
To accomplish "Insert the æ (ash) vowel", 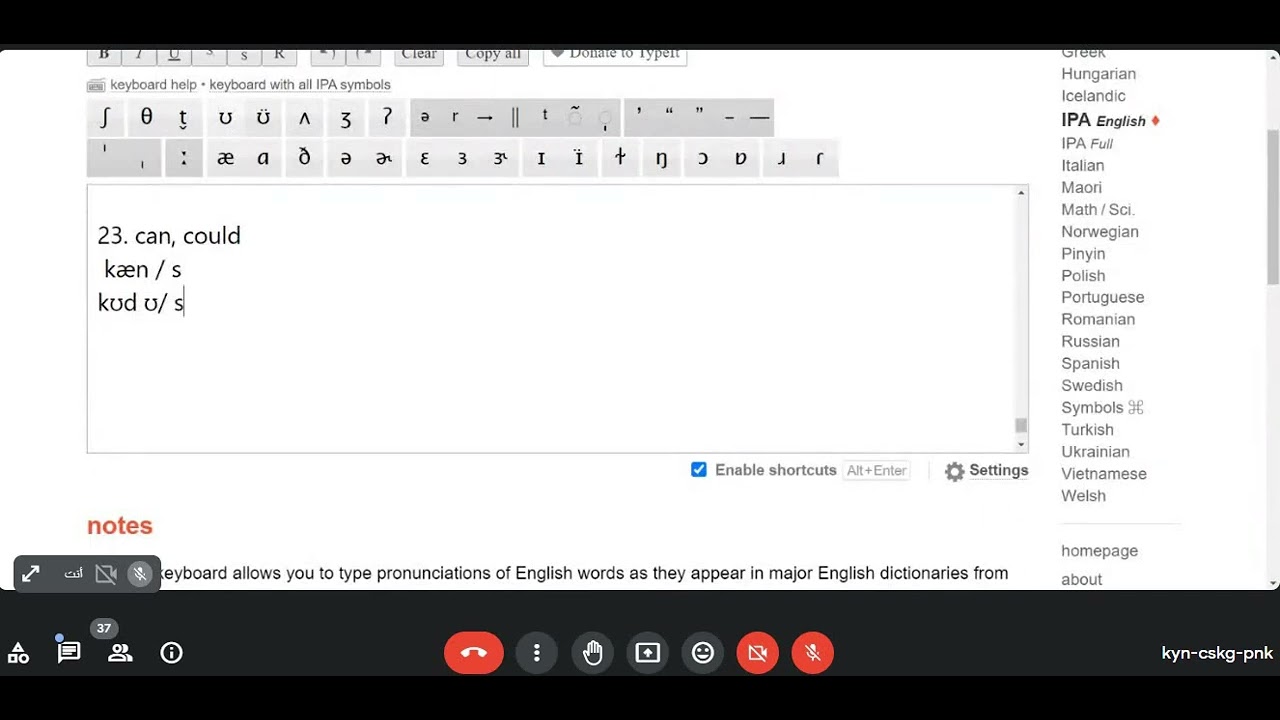I will pos(225,158).
